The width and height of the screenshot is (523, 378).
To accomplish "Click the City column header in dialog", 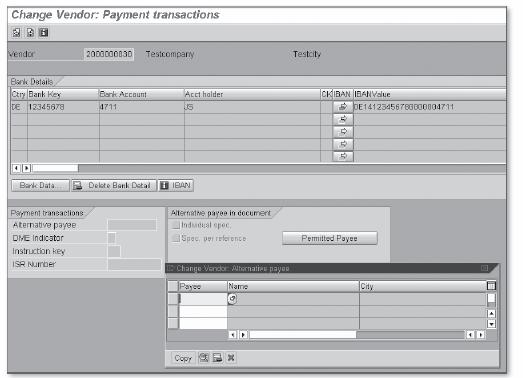I will pyautogui.click(x=423, y=286).
